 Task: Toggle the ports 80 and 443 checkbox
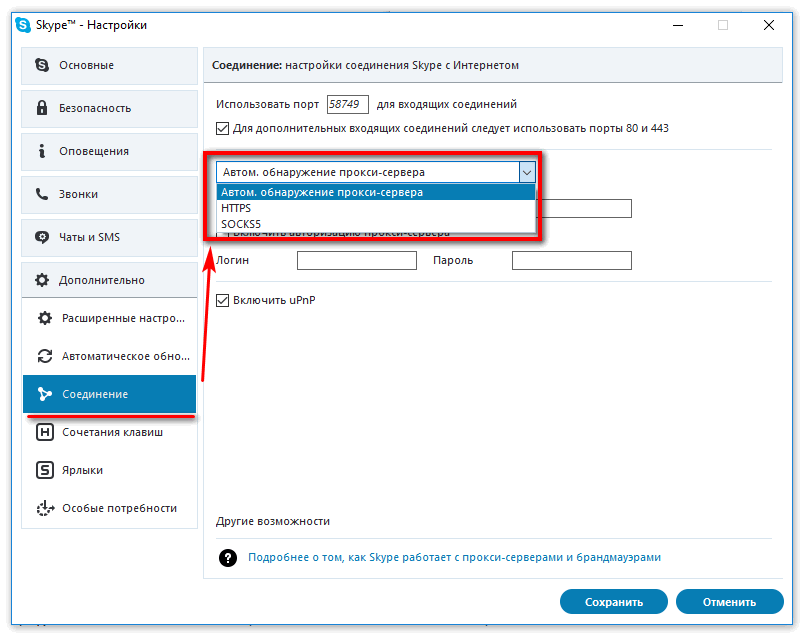(x=223, y=128)
